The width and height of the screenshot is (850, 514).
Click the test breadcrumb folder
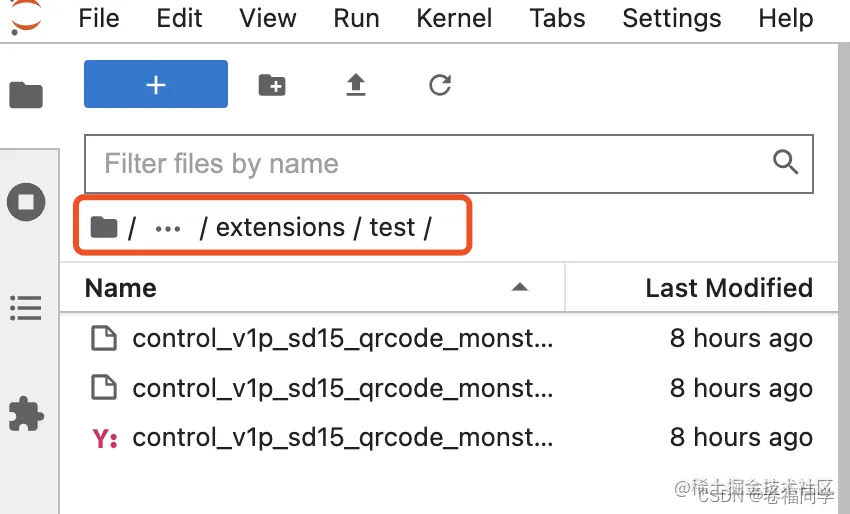tap(392, 228)
